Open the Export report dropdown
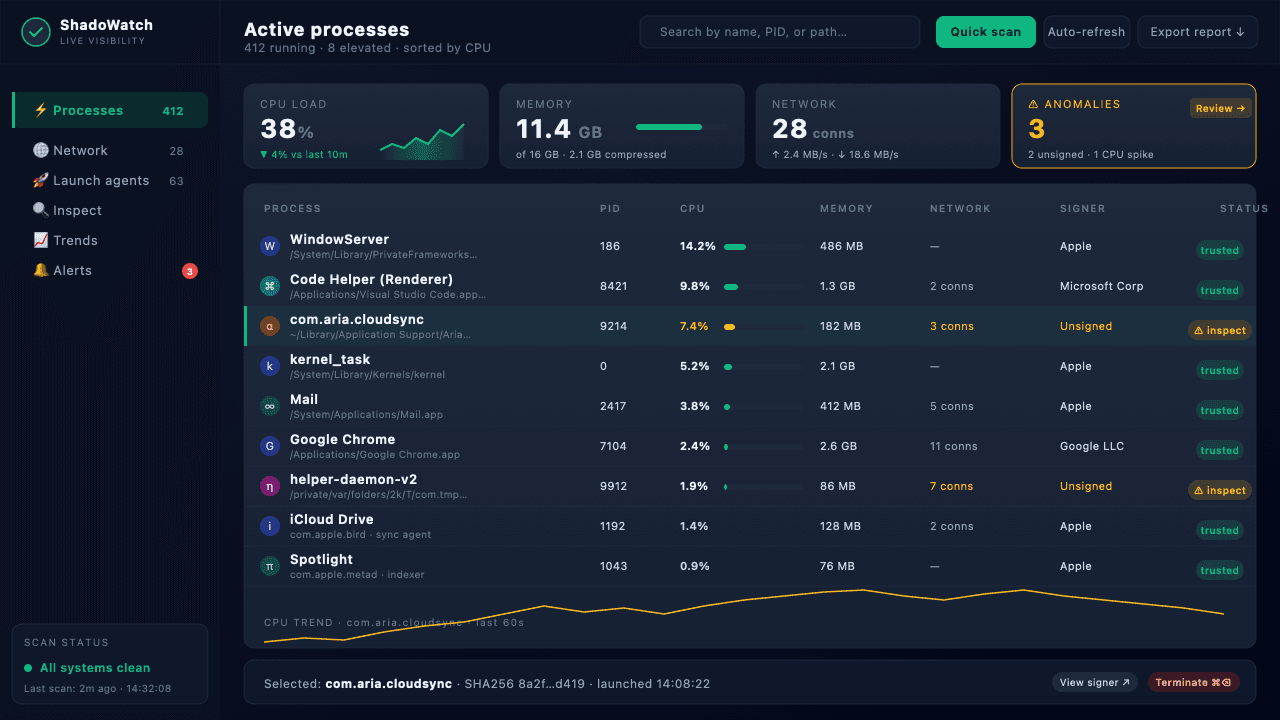The height and width of the screenshot is (720, 1280). 1197,32
